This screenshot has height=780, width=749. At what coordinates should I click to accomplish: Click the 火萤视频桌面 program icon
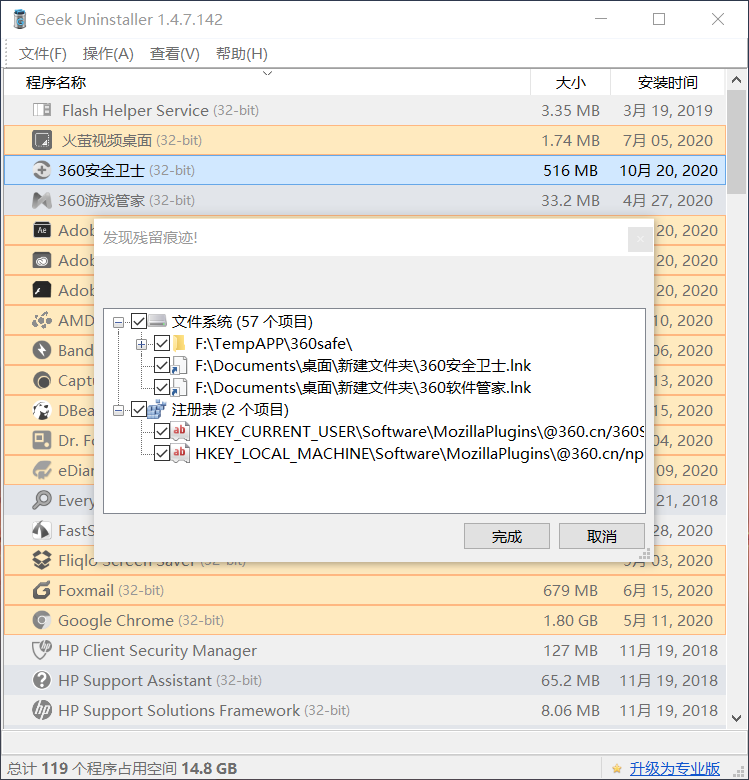click(42, 140)
